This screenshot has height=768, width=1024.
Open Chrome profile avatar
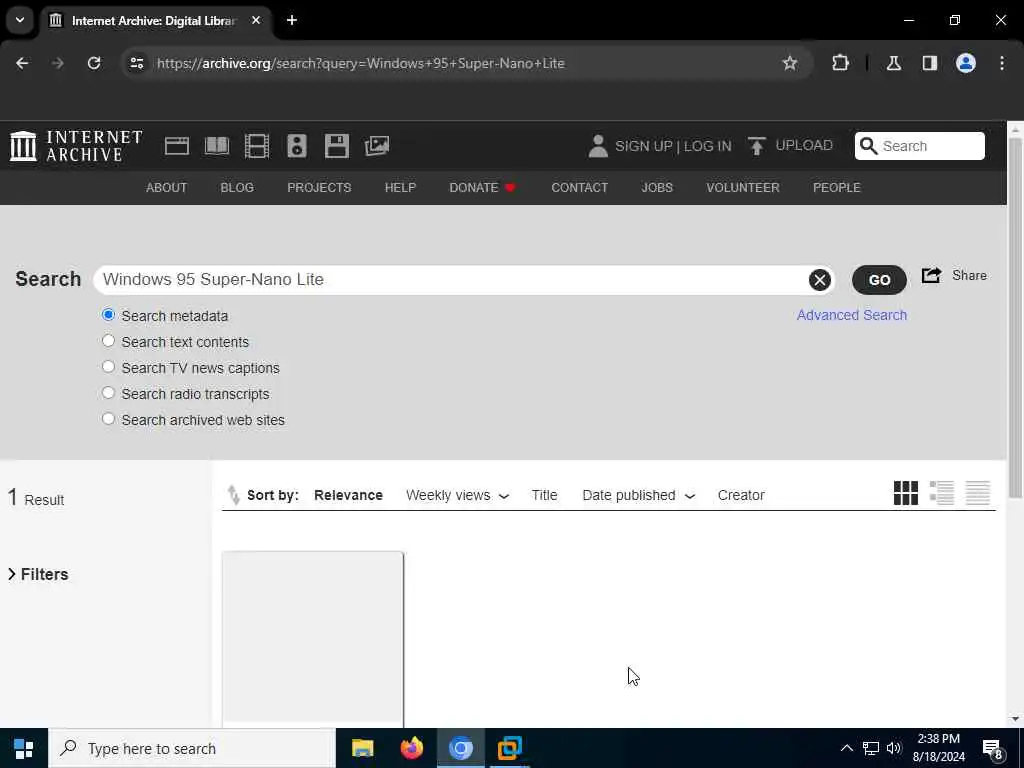point(966,63)
